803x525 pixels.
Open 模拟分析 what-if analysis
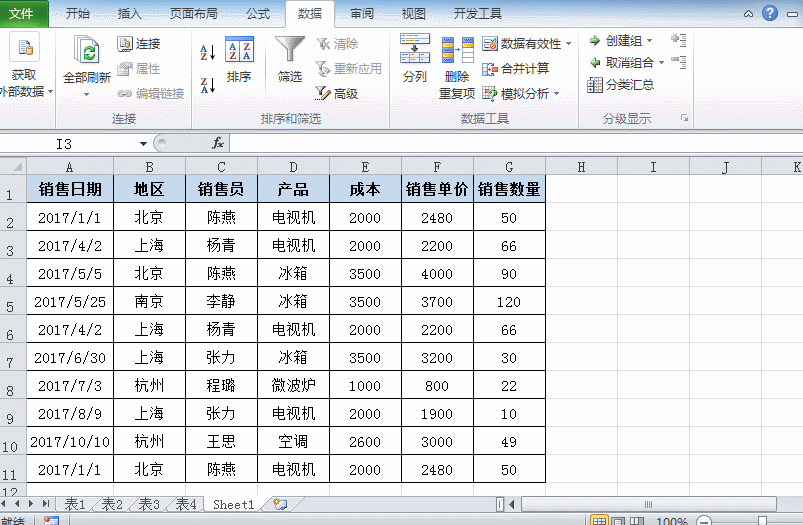(x=516, y=93)
